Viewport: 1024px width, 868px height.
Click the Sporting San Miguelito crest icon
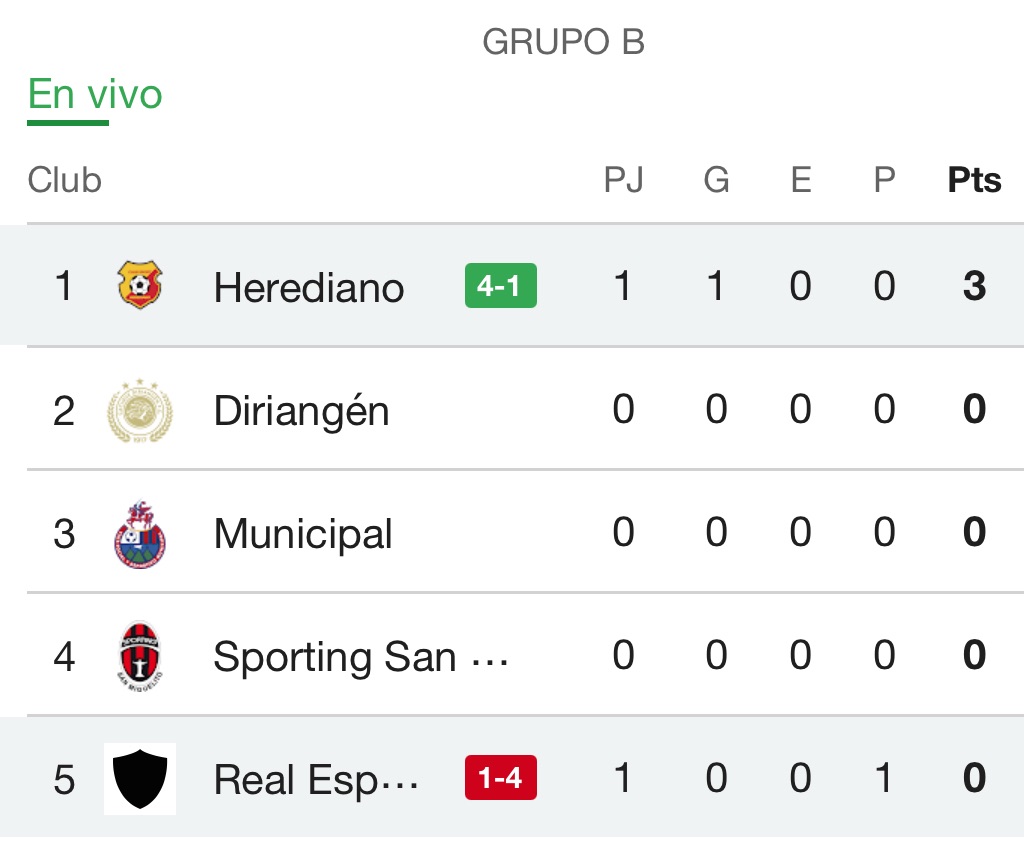pos(140,656)
